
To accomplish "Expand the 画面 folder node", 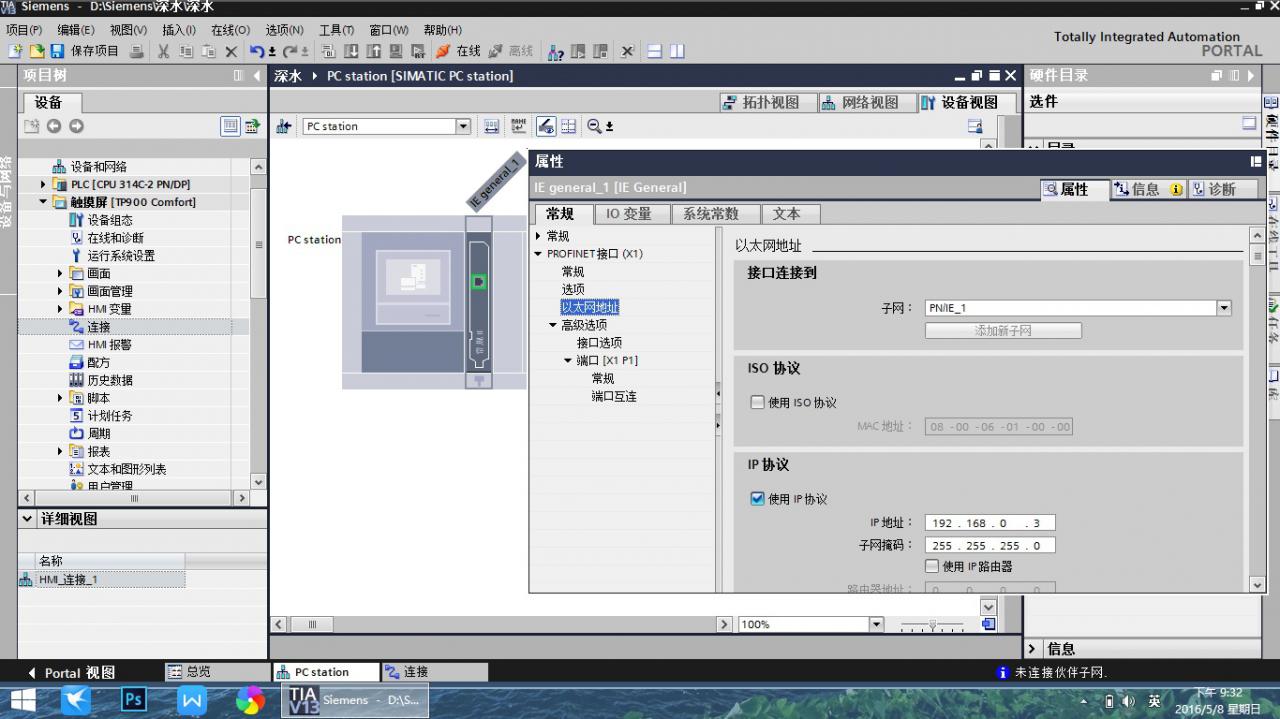I will tap(60, 273).
